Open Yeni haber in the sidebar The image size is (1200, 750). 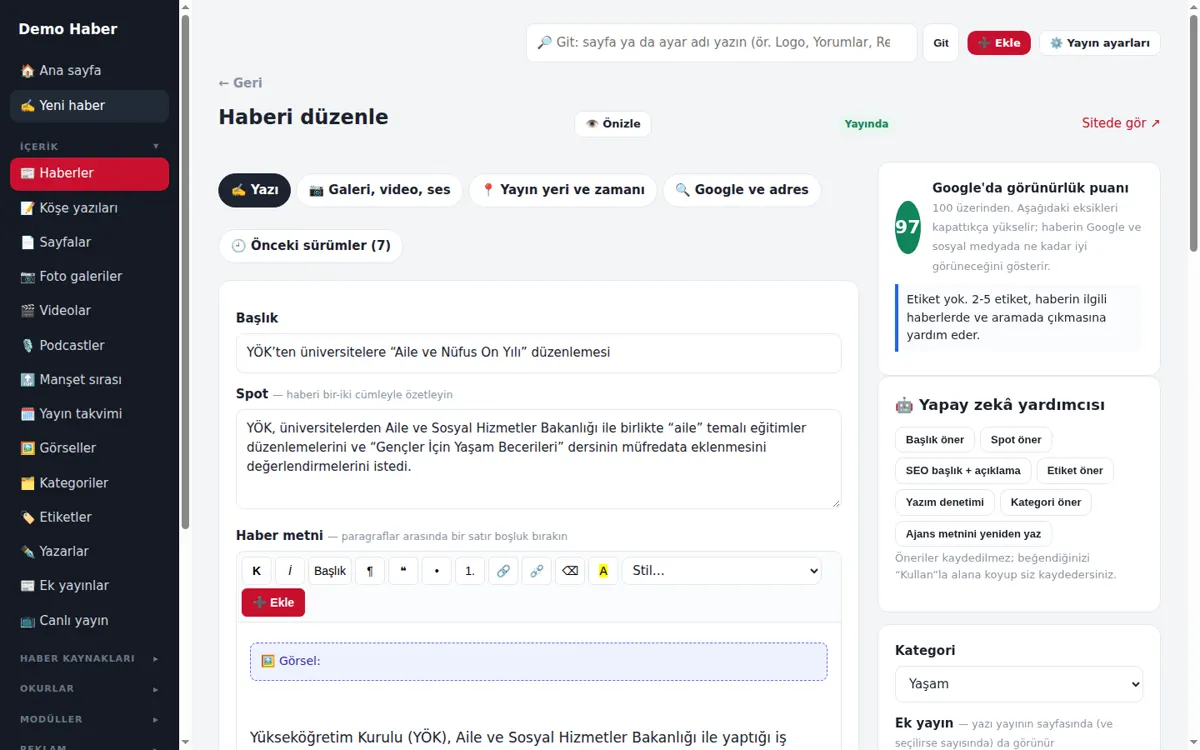pos(90,106)
